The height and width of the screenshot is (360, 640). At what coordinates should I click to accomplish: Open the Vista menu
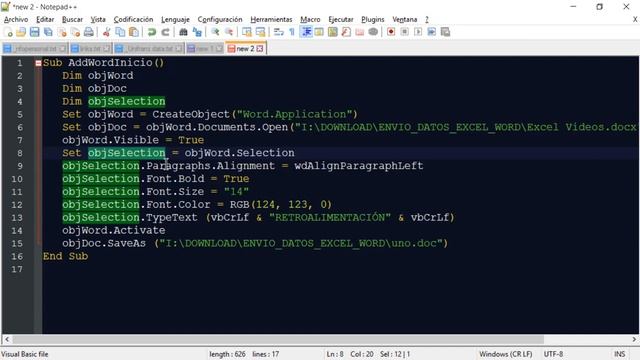coord(98,19)
